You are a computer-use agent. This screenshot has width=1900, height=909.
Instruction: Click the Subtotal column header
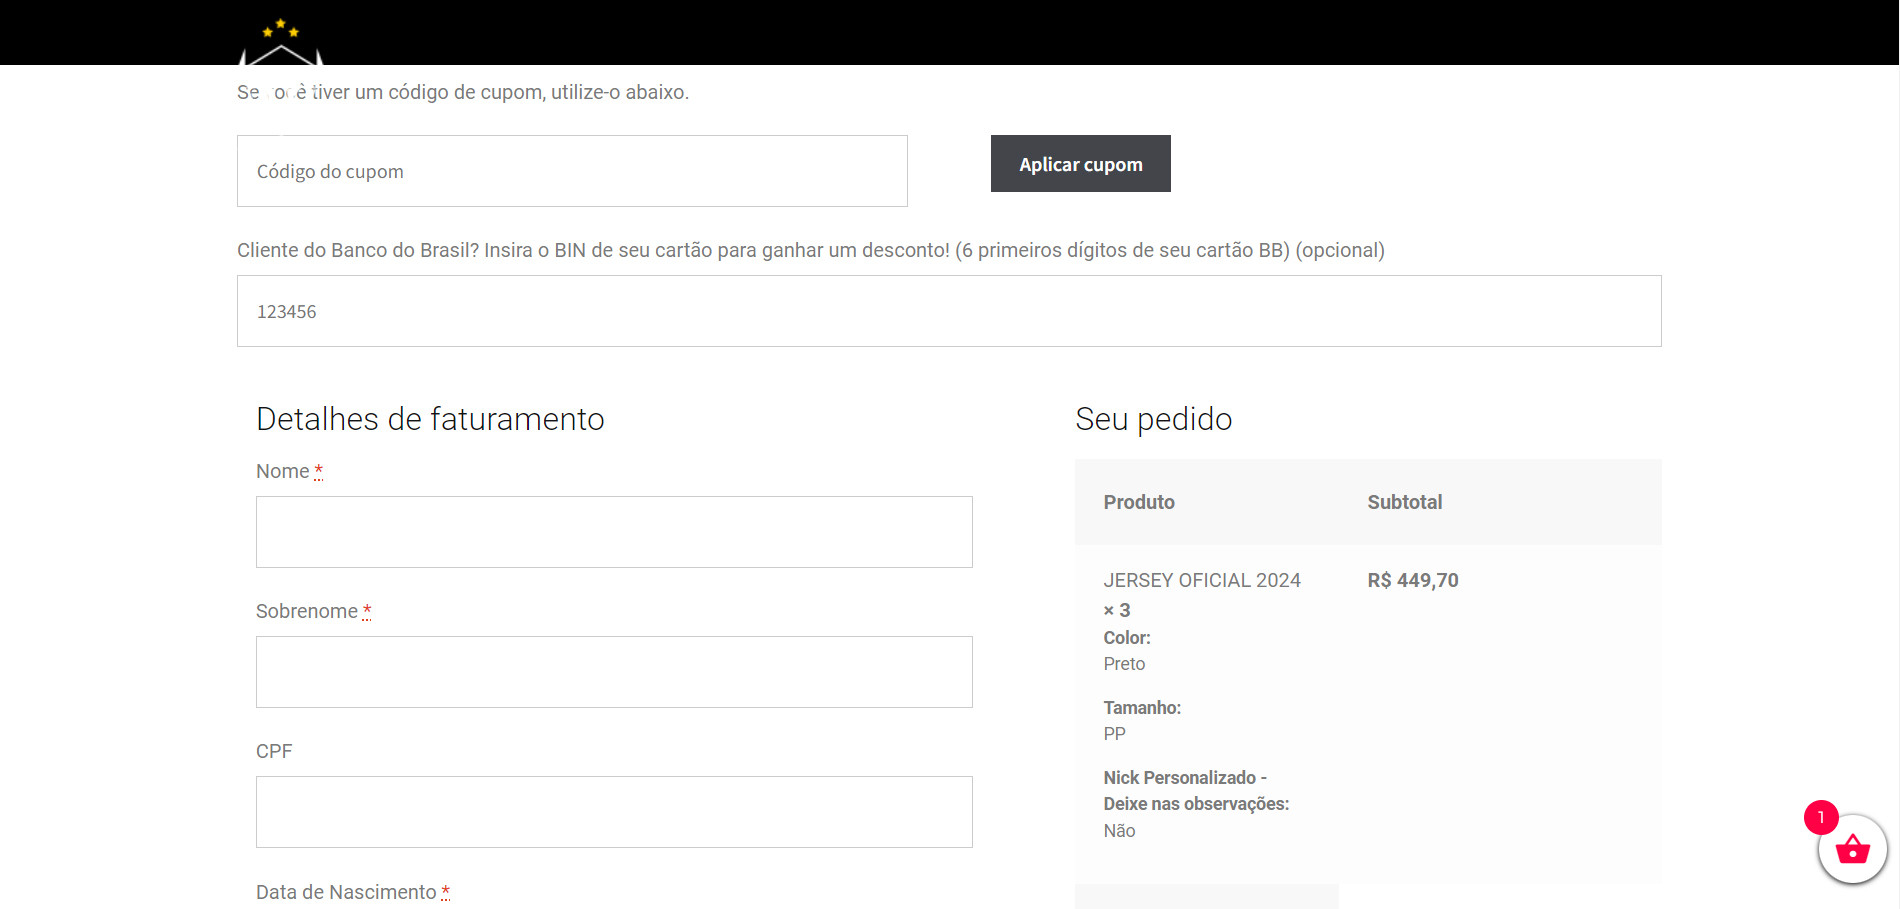pos(1404,502)
